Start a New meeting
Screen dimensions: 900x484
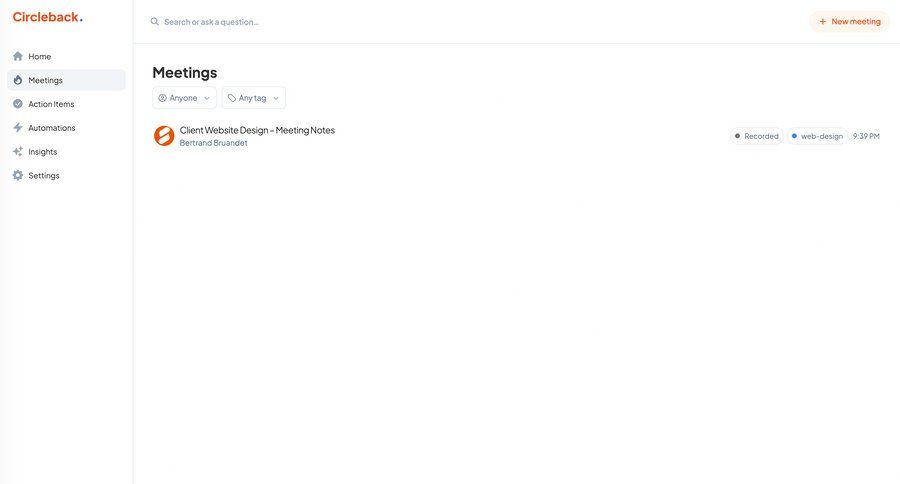(x=849, y=21)
